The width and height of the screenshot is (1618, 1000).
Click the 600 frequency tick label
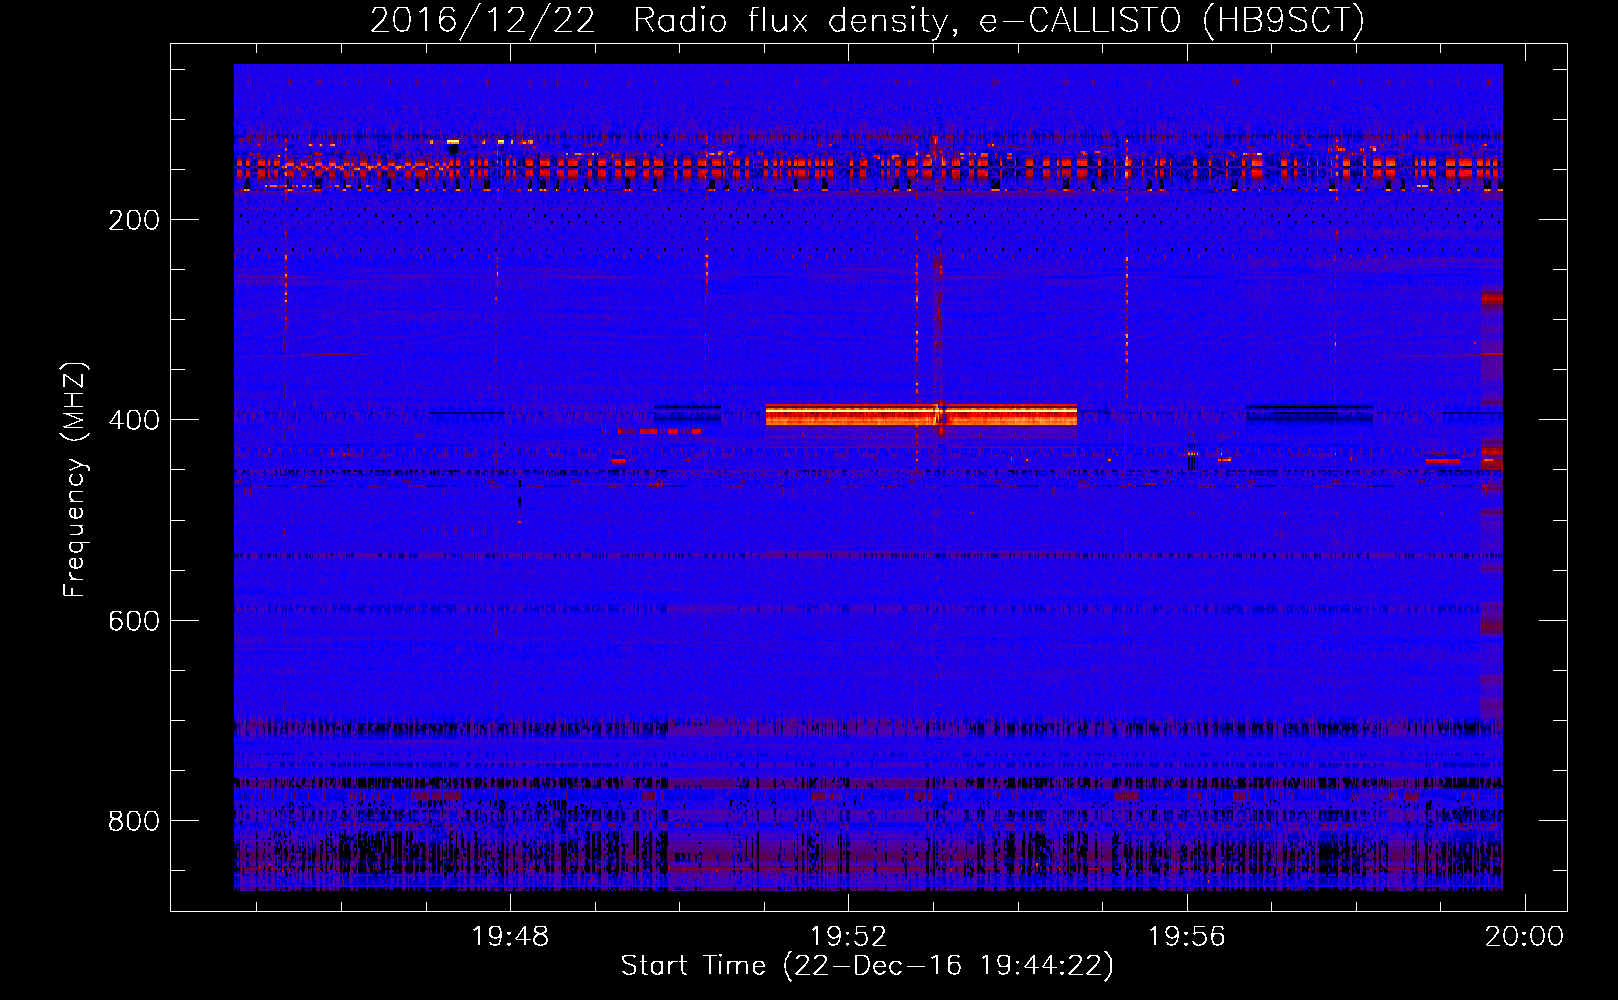[134, 621]
